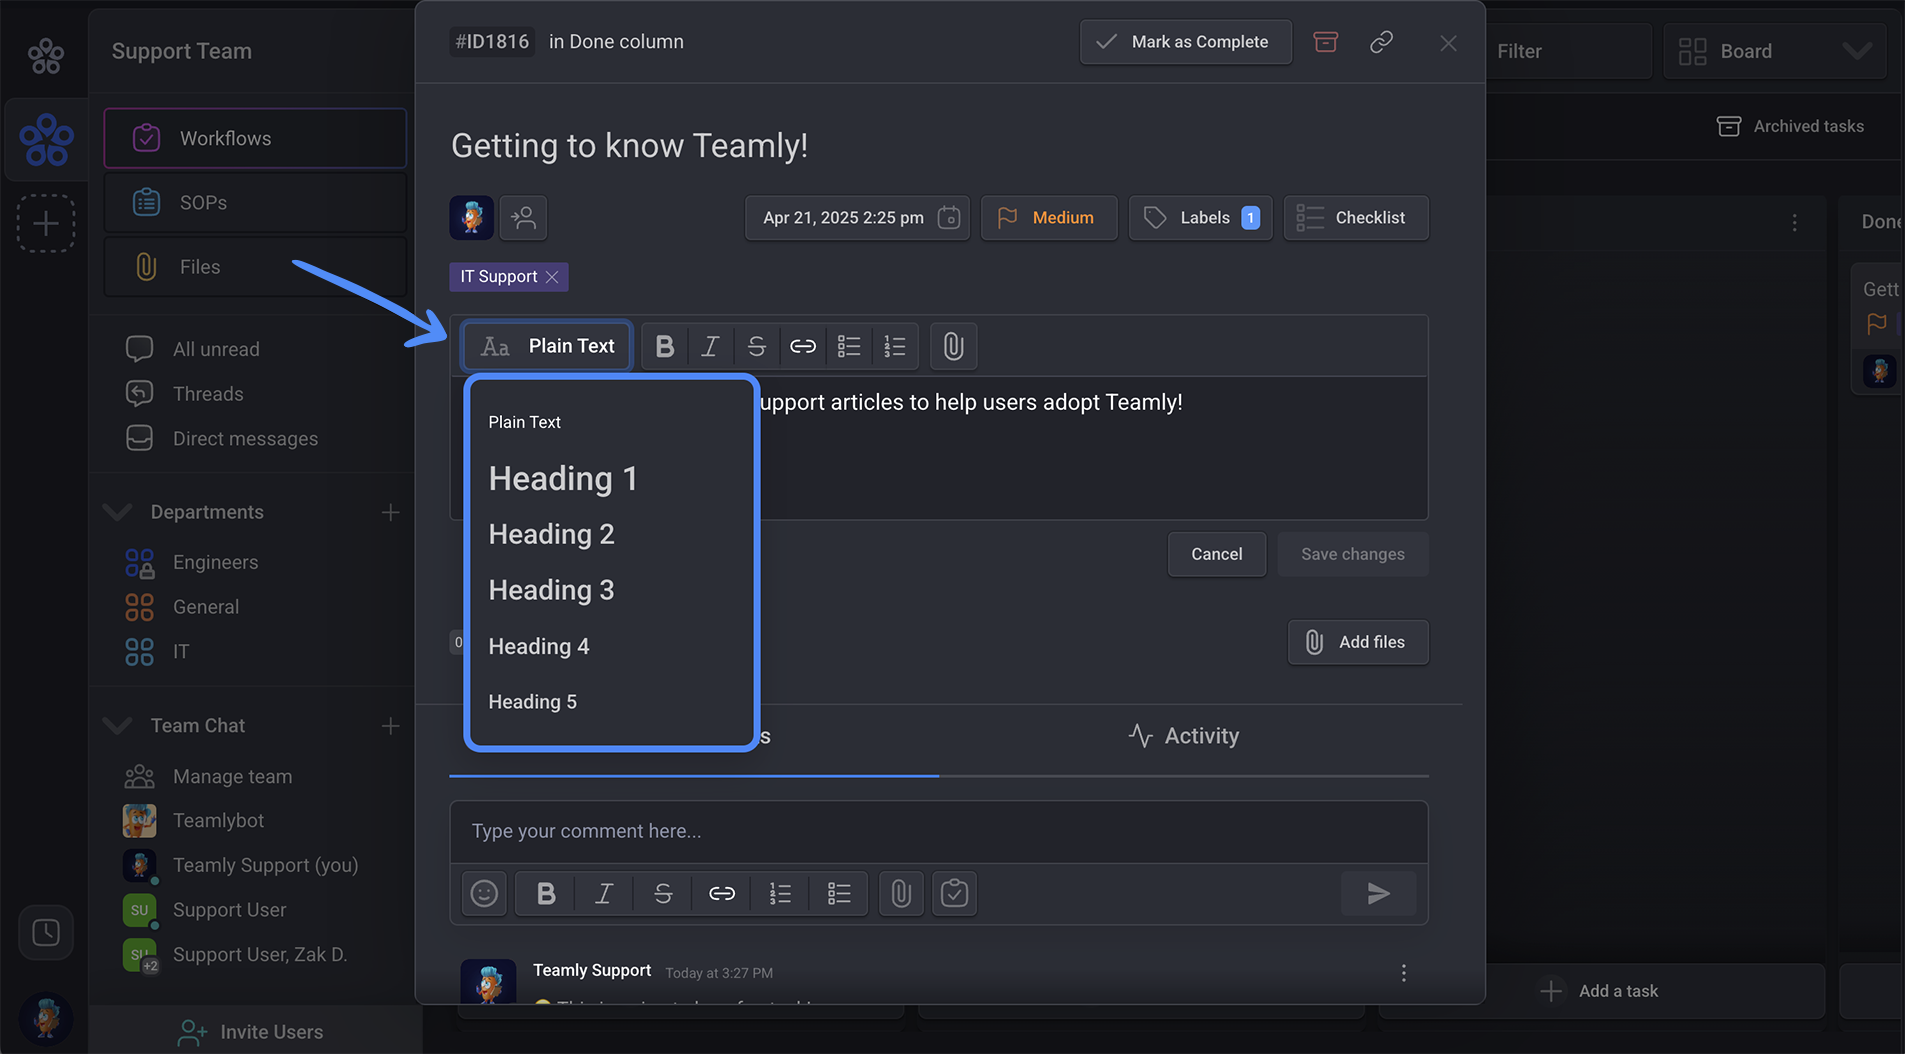Image resolution: width=1905 pixels, height=1054 pixels.
Task: Click the red archive task icon
Action: (x=1325, y=42)
